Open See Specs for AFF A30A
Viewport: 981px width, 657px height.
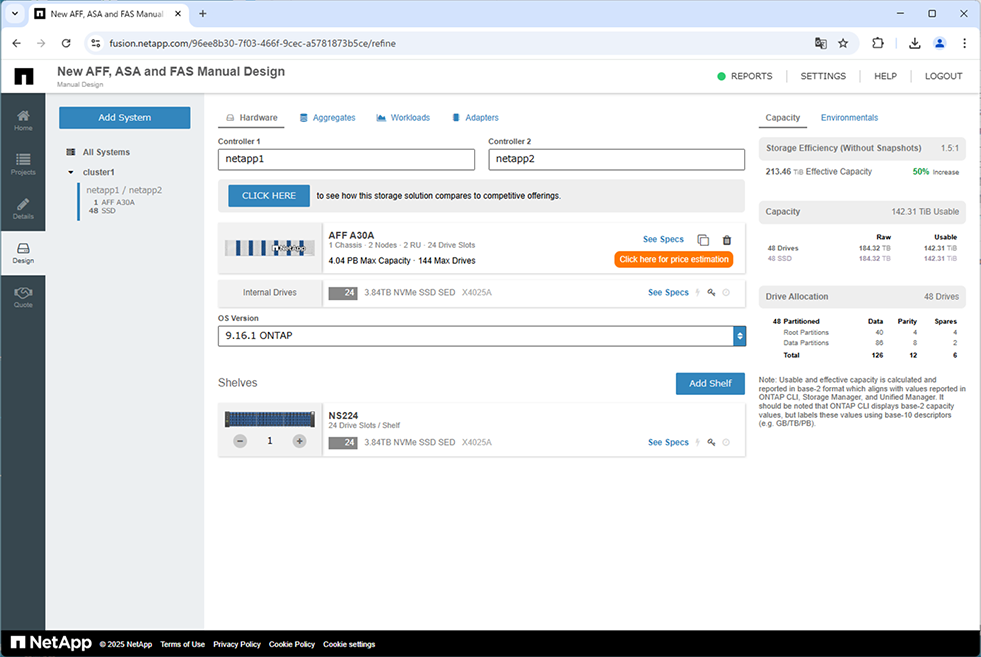[x=663, y=240]
